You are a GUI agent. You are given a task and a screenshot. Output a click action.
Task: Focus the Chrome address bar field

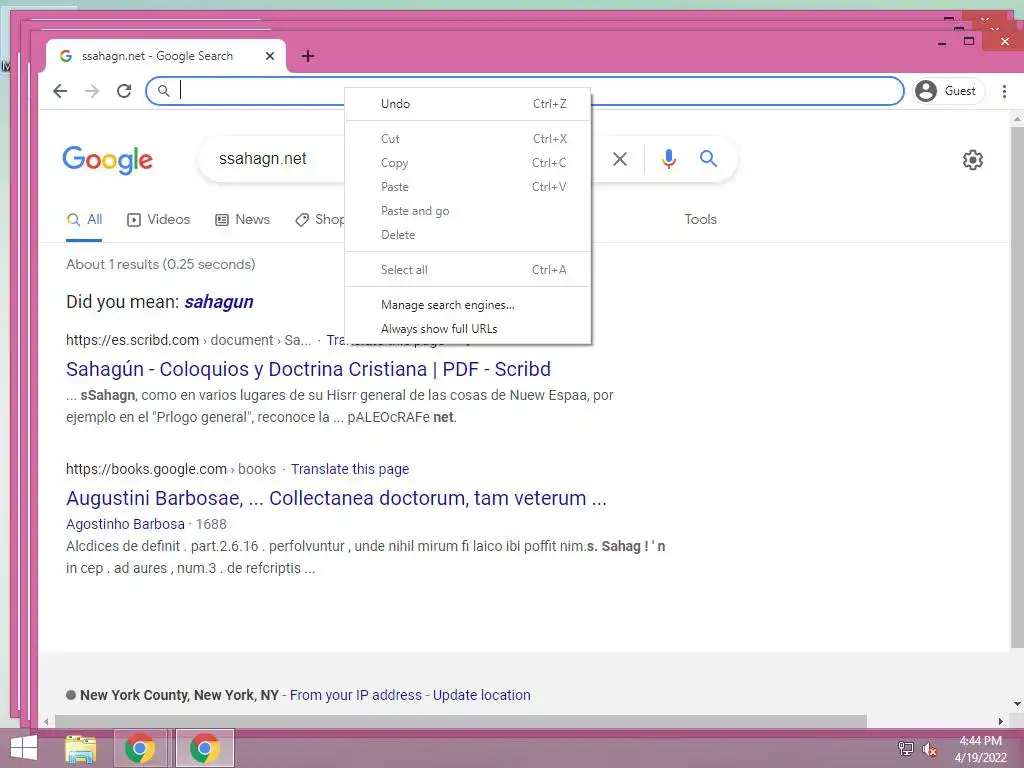(524, 91)
